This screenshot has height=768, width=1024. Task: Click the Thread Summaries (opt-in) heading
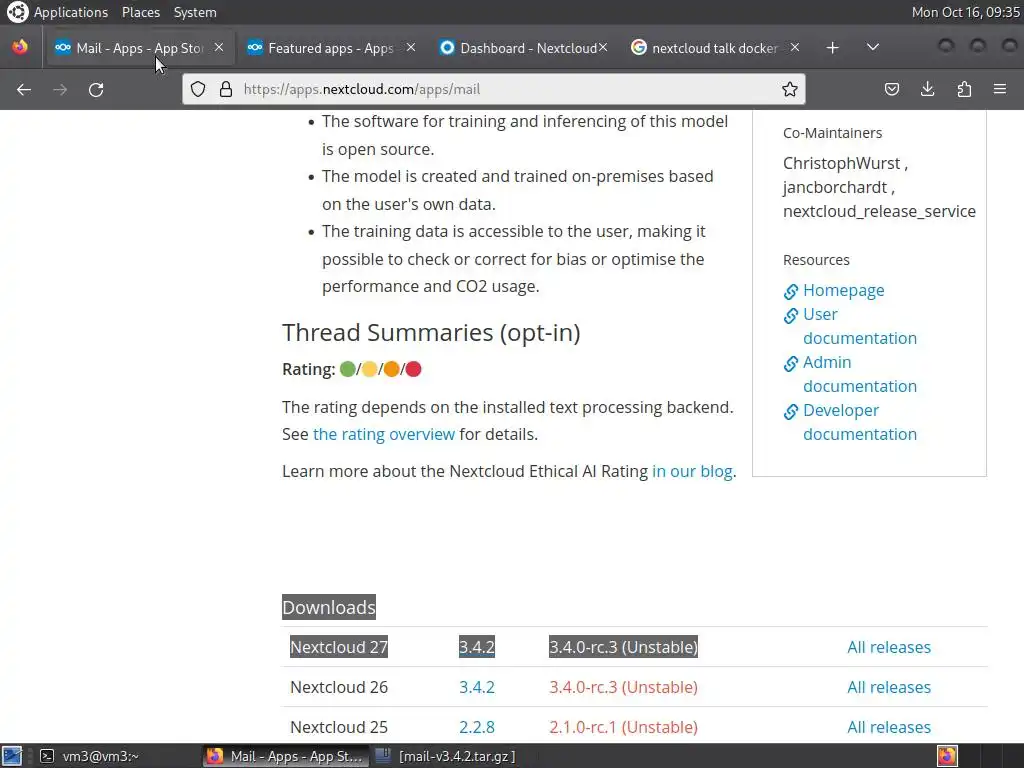431,332
